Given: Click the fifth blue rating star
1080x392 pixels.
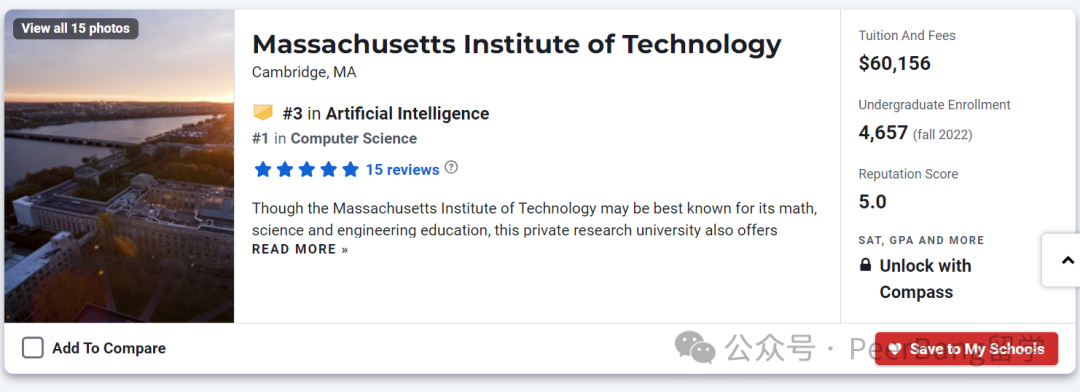Looking at the screenshot, I should point(351,169).
